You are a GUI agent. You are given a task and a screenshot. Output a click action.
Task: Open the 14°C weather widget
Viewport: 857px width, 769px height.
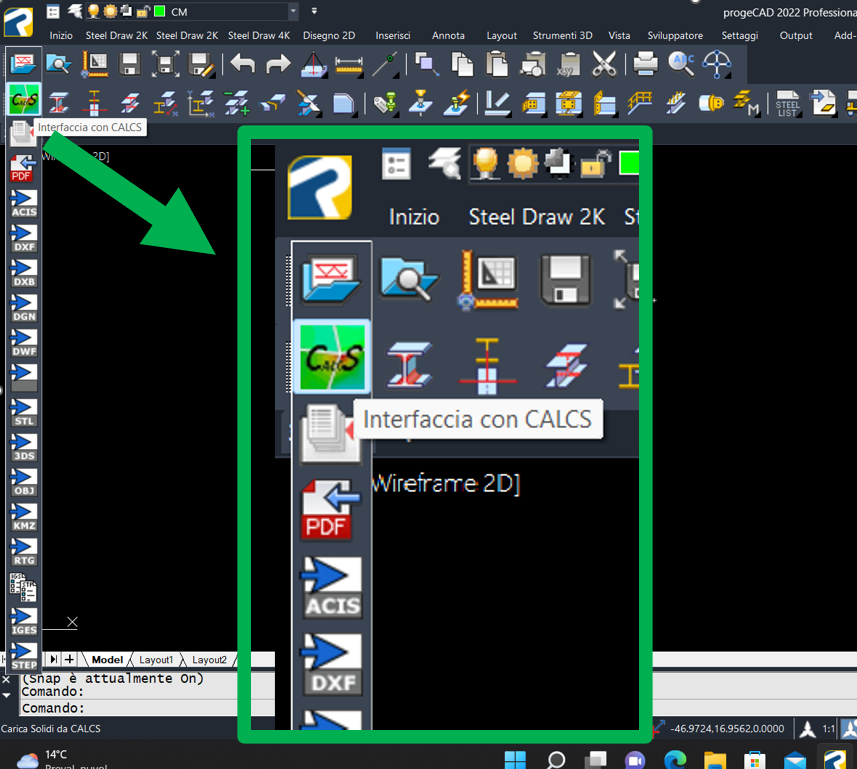tap(61, 759)
